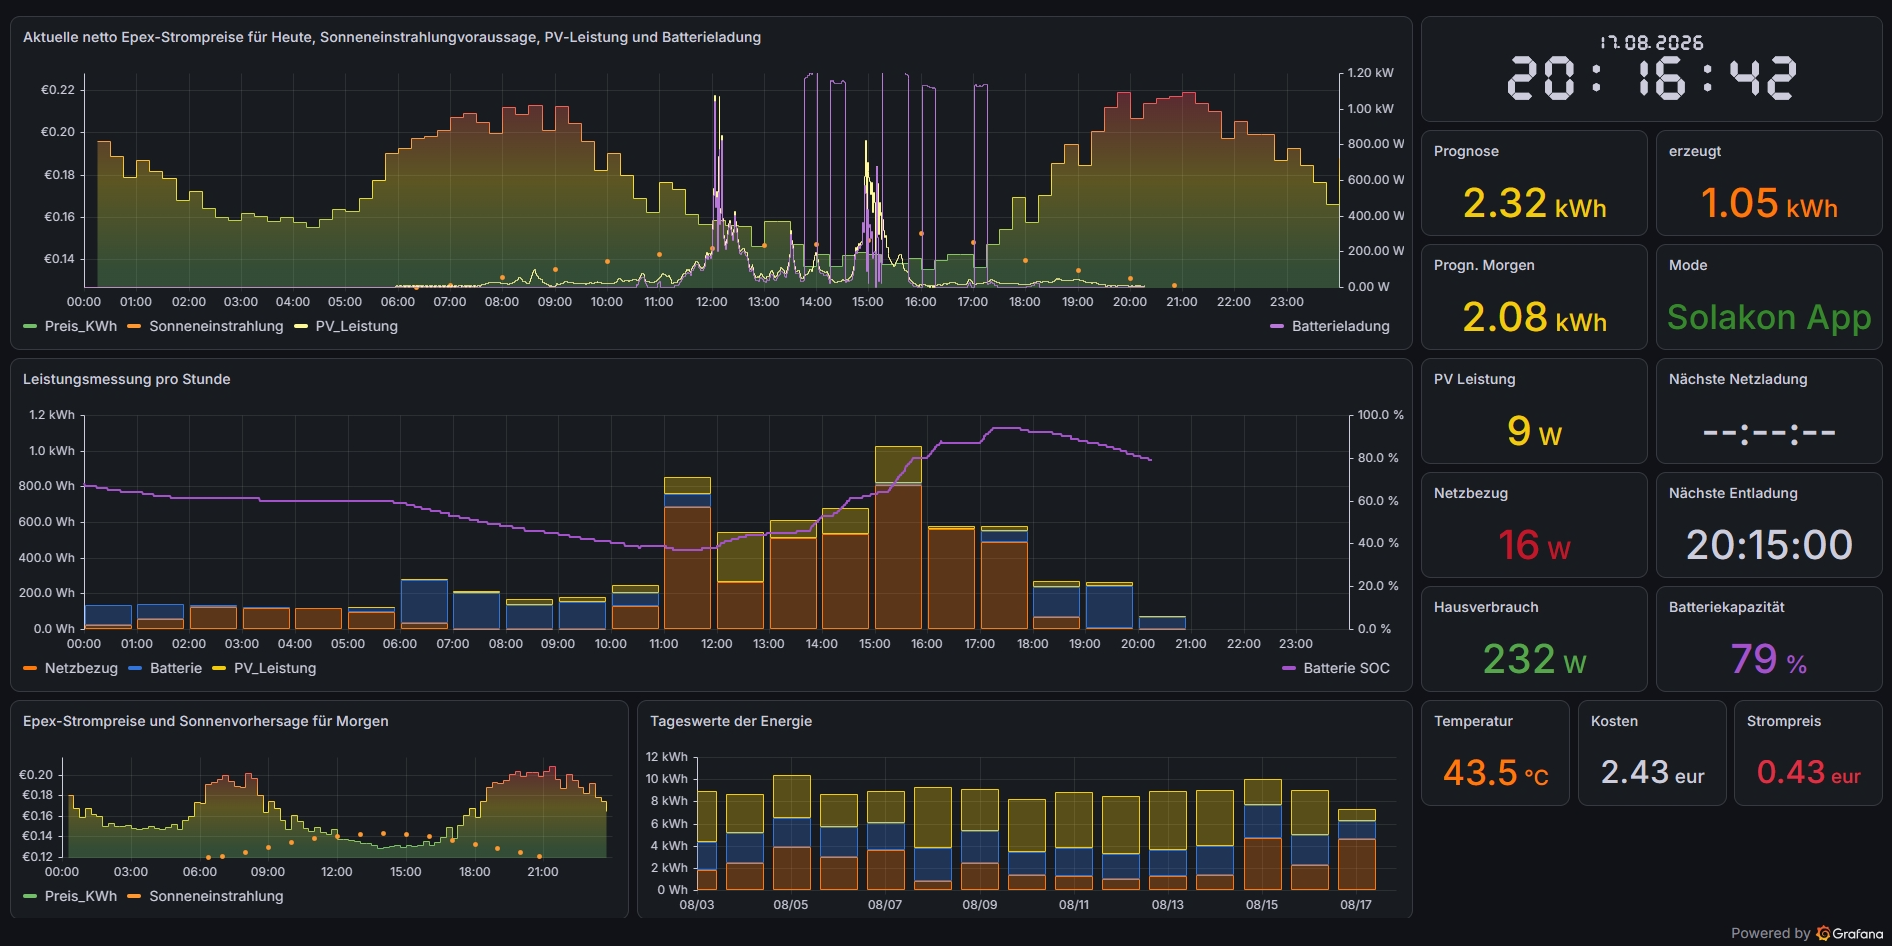Open the PV Leistung stat panel title

tap(1475, 379)
